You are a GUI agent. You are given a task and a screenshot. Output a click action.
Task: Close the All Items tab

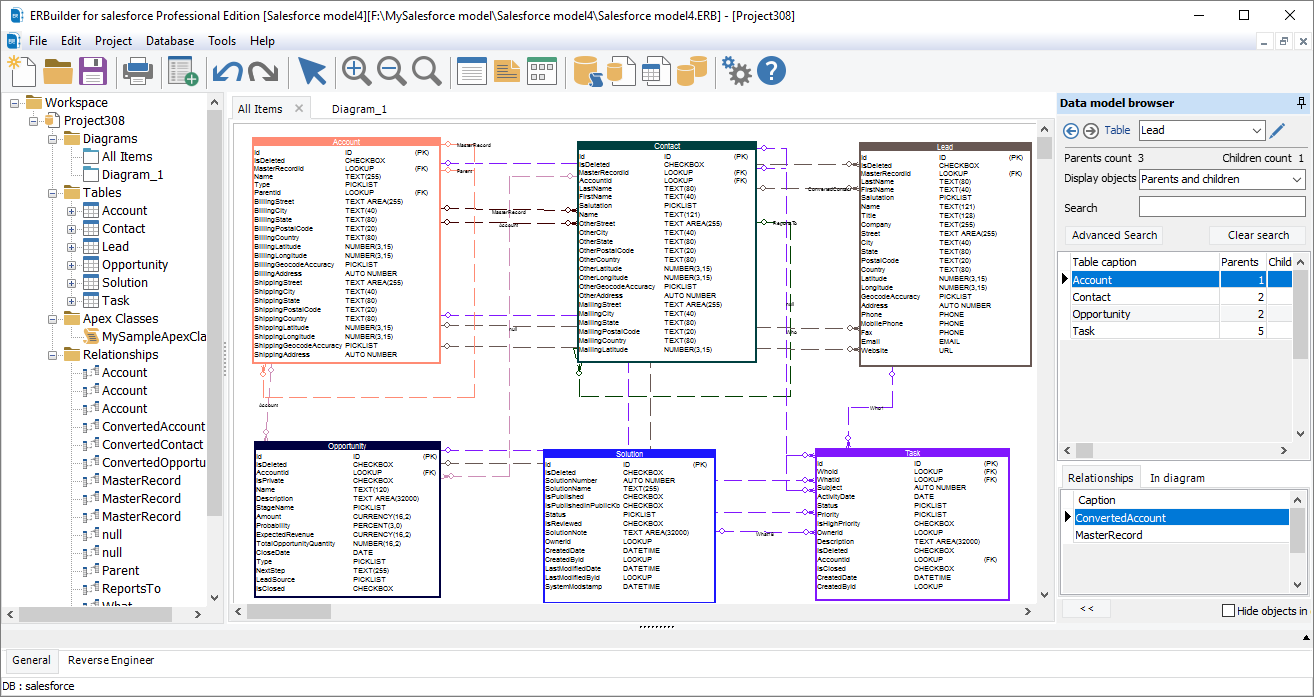298,108
